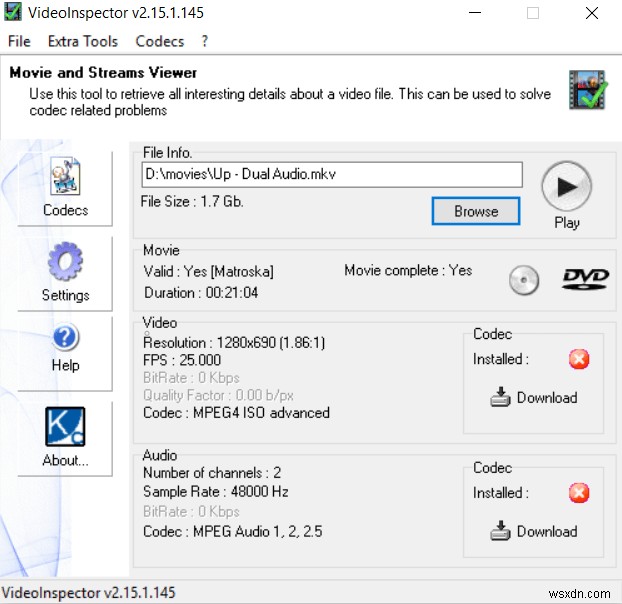
Task: Click 'Movie complete : Yes' text
Action: 408,270
